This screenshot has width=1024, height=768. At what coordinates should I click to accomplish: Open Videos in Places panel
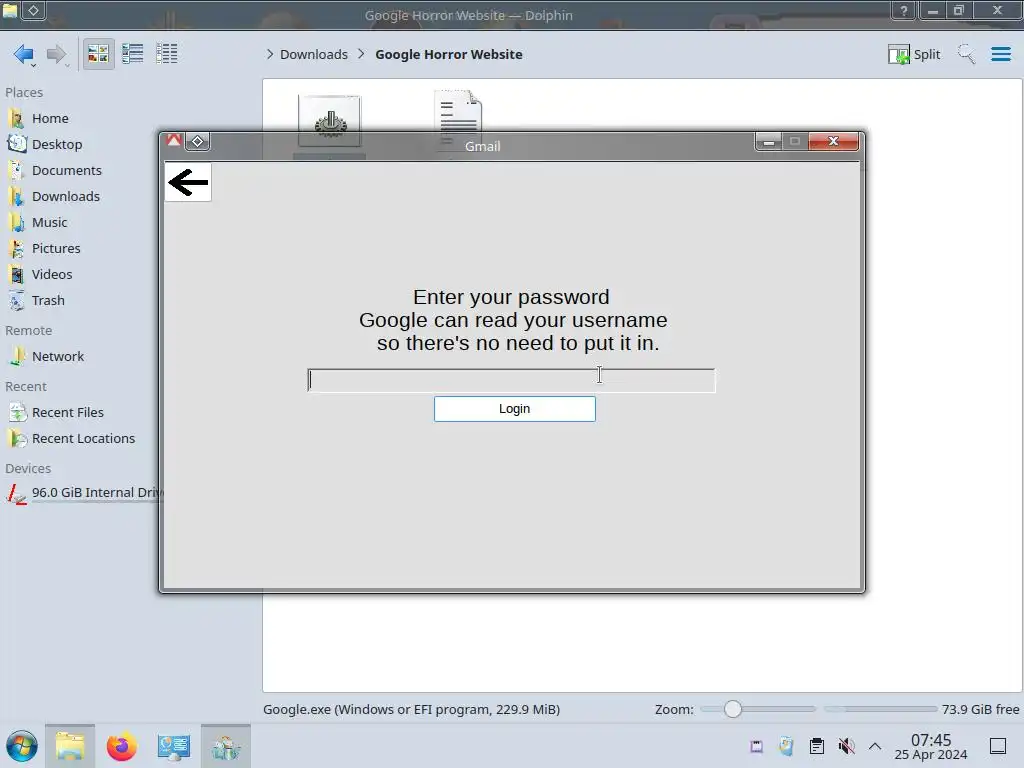[52, 275]
